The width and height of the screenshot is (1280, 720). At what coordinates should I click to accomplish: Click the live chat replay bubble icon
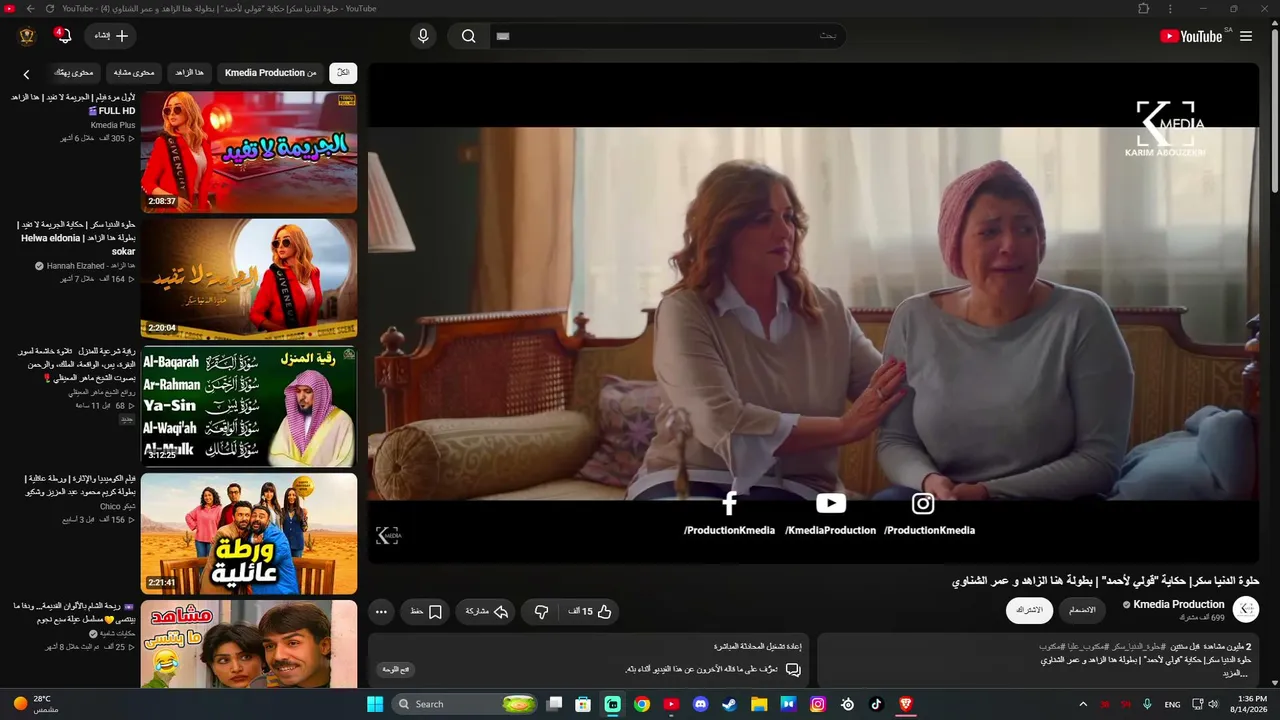(x=792, y=669)
